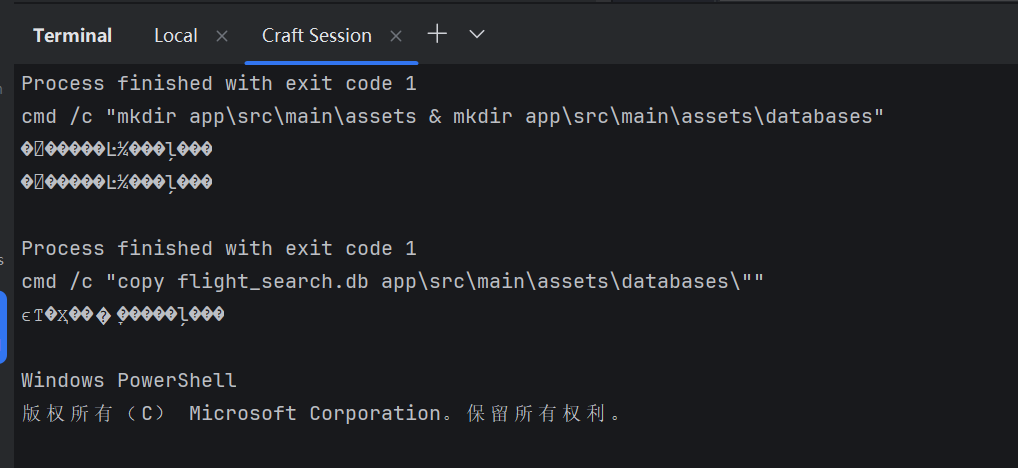Click the "Windows PowerShell" line
This screenshot has width=1018, height=468.
coord(129,380)
